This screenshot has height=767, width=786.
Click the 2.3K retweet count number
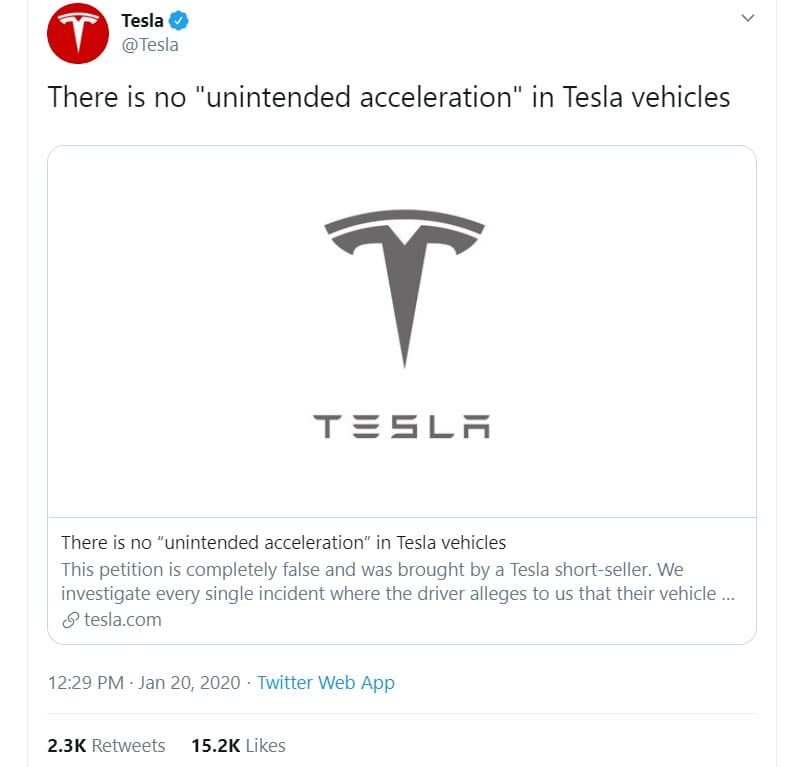coord(66,745)
